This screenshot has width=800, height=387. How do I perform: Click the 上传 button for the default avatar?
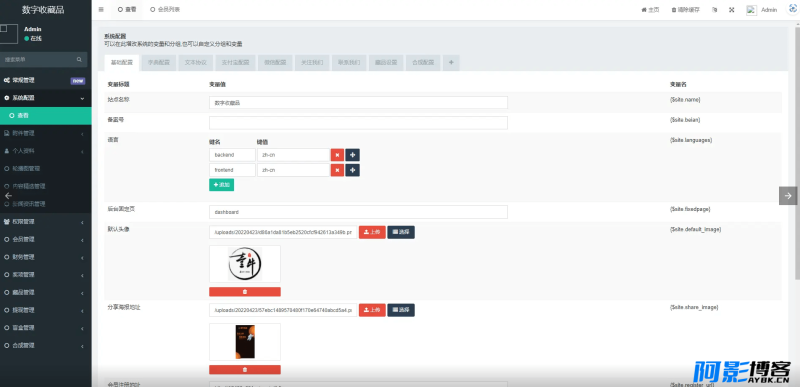372,232
